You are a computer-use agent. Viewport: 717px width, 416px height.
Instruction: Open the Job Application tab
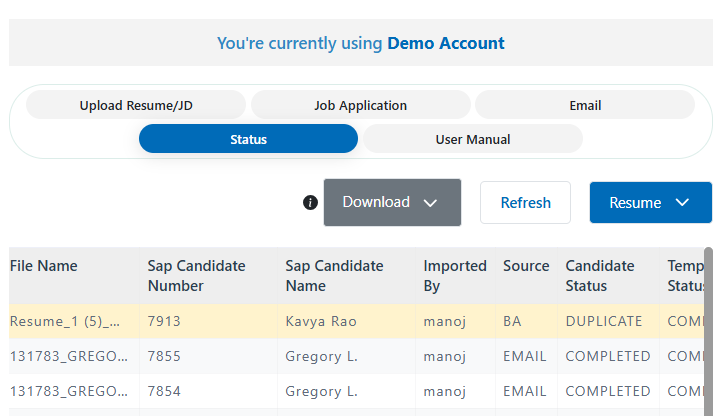click(x=360, y=105)
